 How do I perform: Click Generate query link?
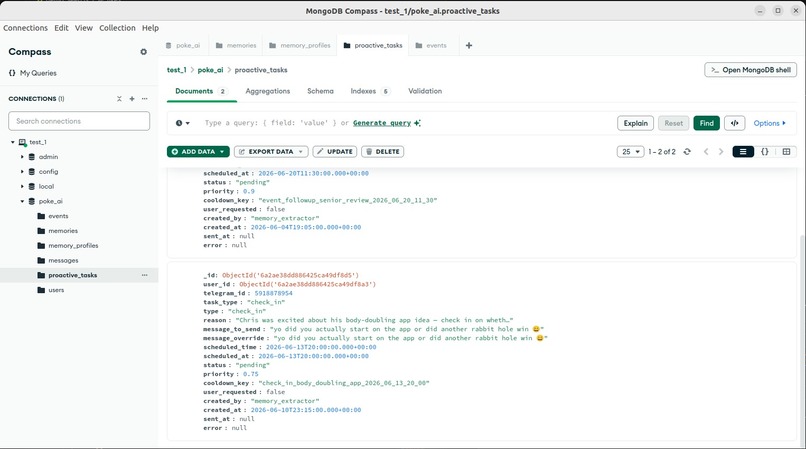382,123
